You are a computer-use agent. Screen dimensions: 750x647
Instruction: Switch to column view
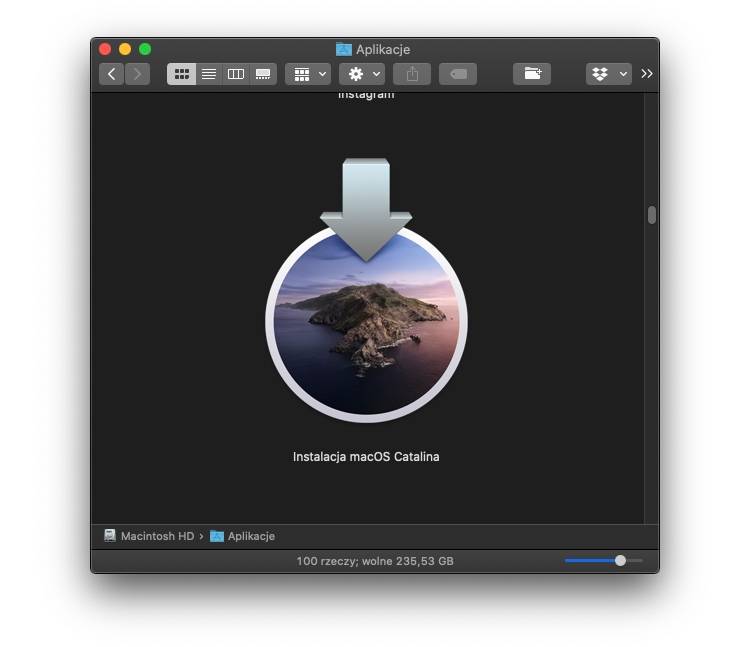point(236,74)
